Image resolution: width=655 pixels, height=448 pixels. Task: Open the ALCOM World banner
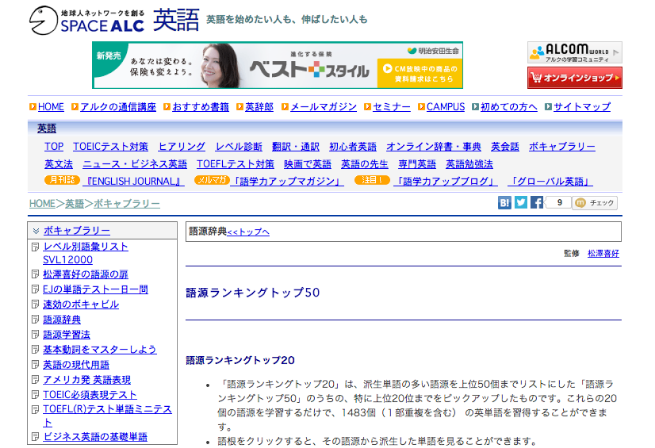point(574,52)
